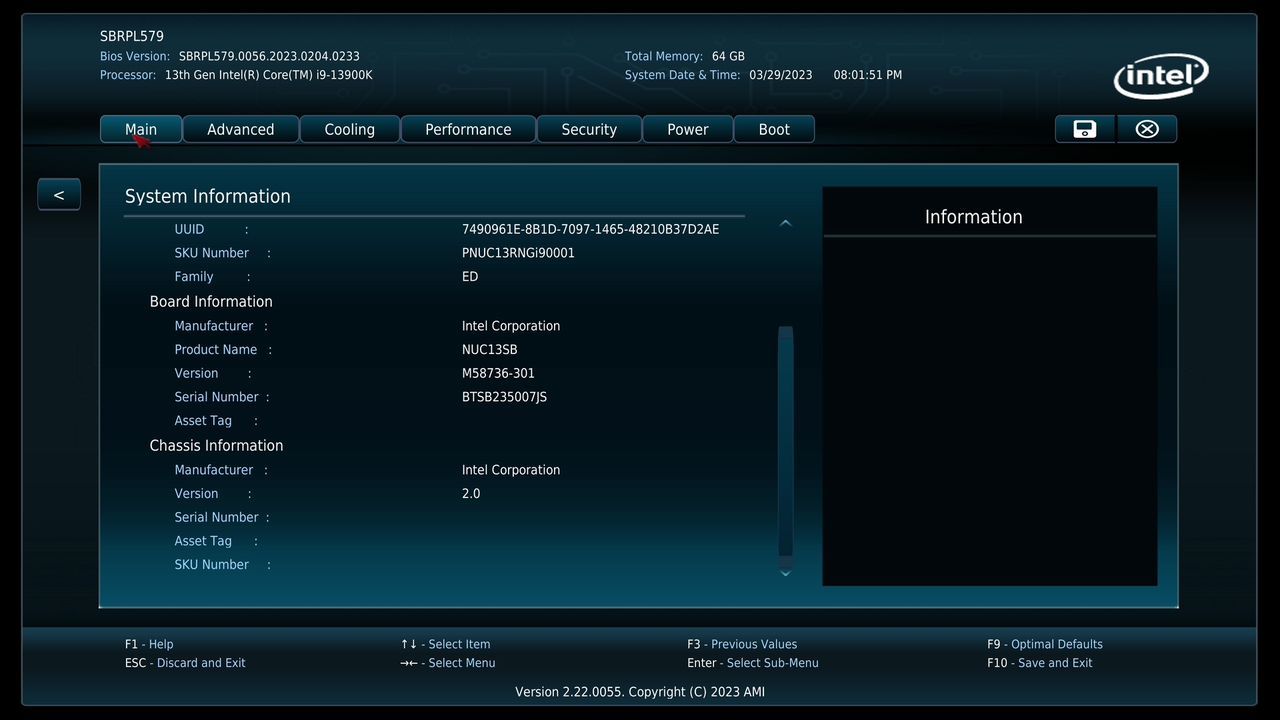Click F3 Previous Values
The height and width of the screenshot is (720, 1280).
pyautogui.click(x=739, y=643)
